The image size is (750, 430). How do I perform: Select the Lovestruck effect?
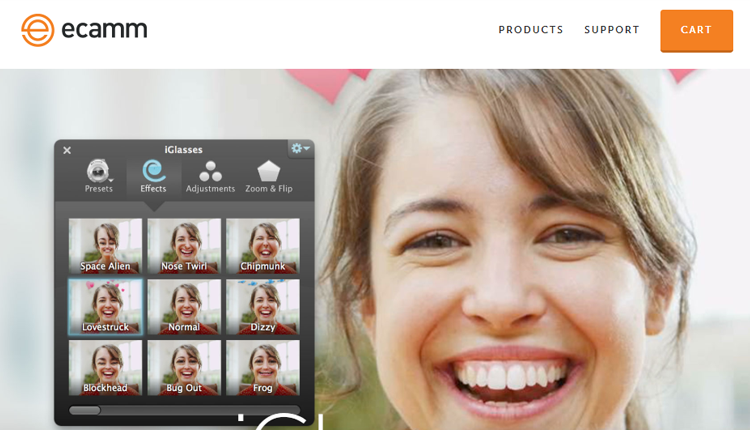[105, 307]
